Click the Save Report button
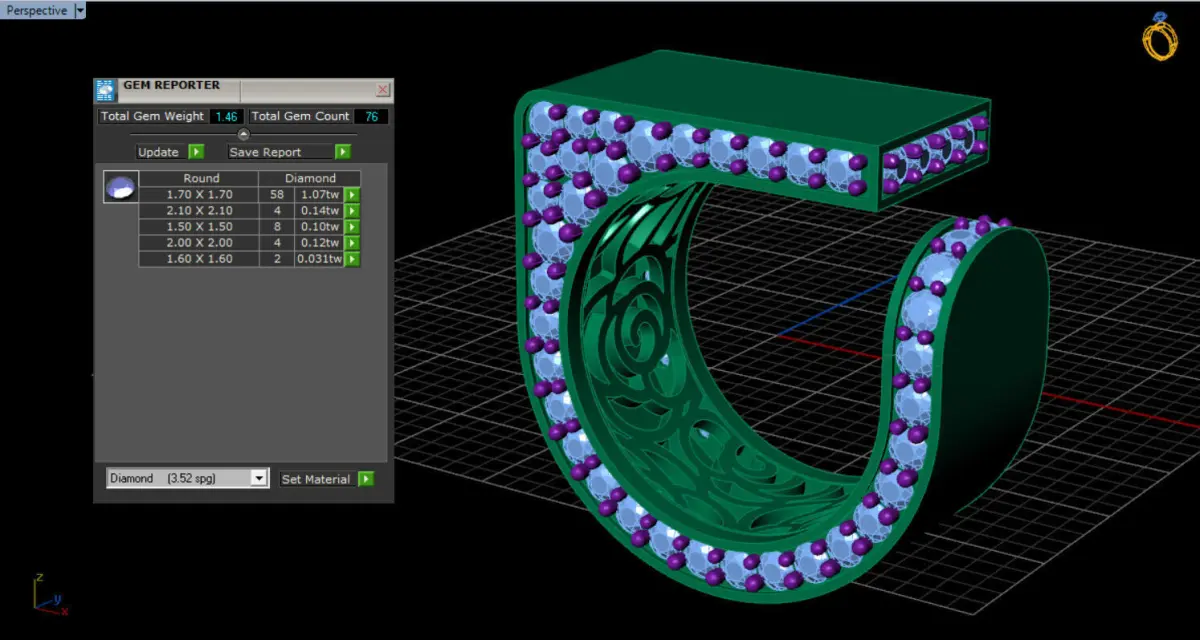 [x=280, y=152]
